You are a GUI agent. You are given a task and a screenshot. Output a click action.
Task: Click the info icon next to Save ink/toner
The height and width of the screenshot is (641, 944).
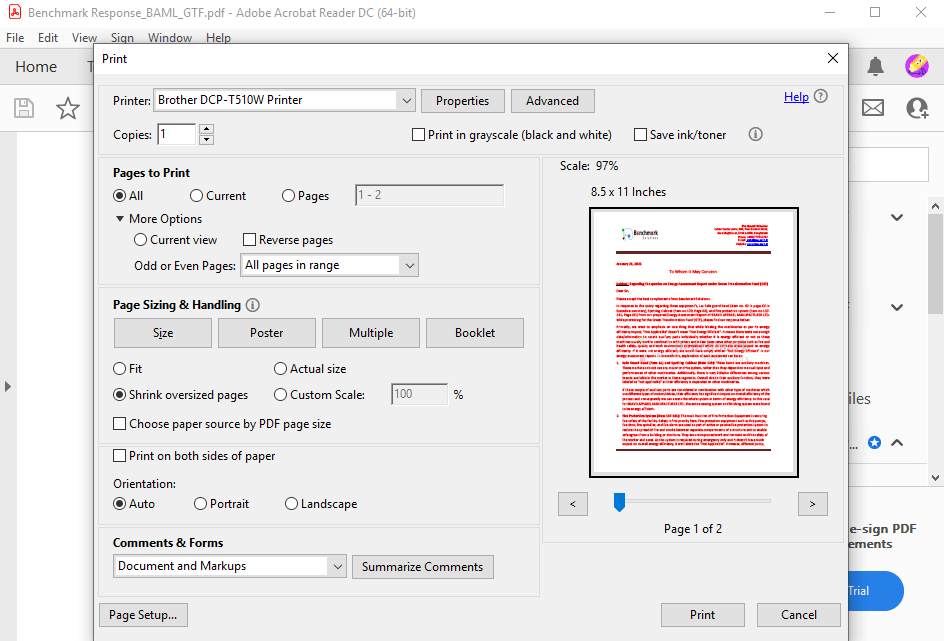(755, 134)
